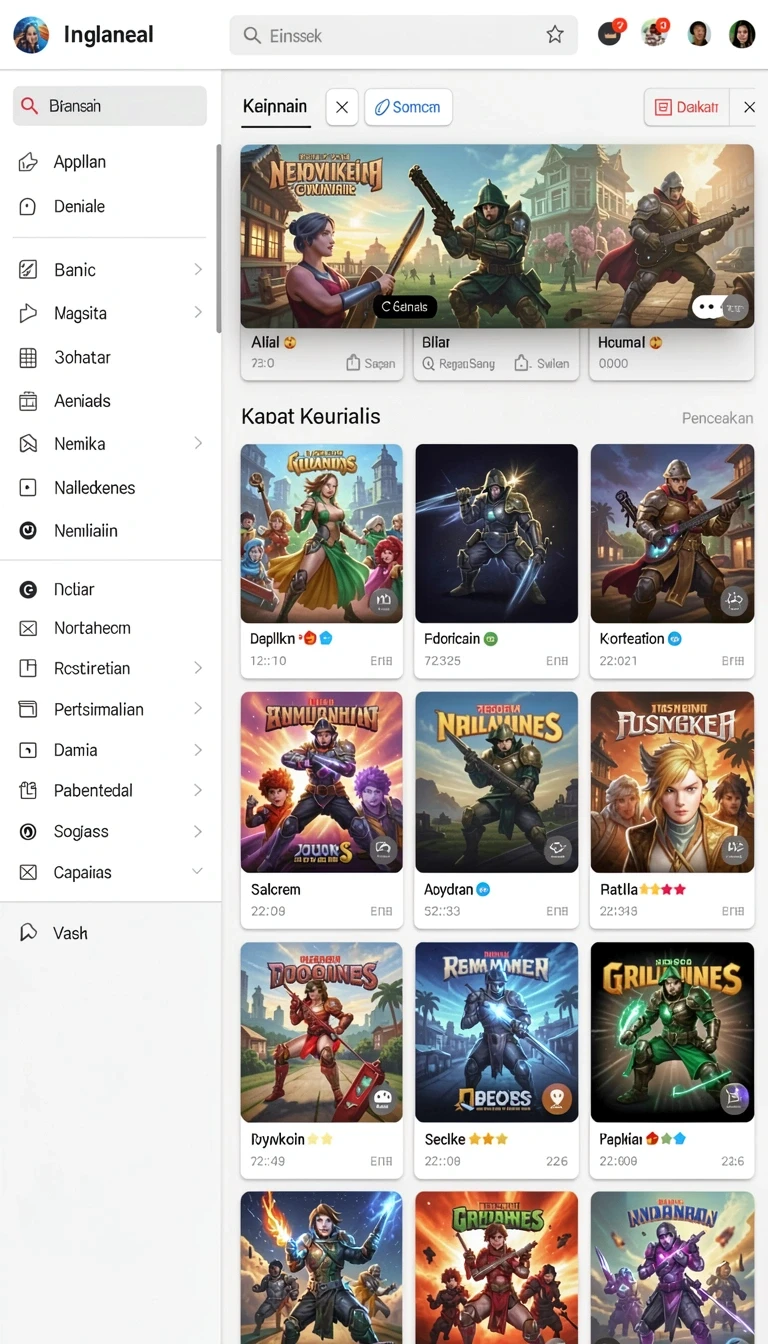Click the Nemliaiin round icon
This screenshot has height=1344, width=768.
(28, 531)
